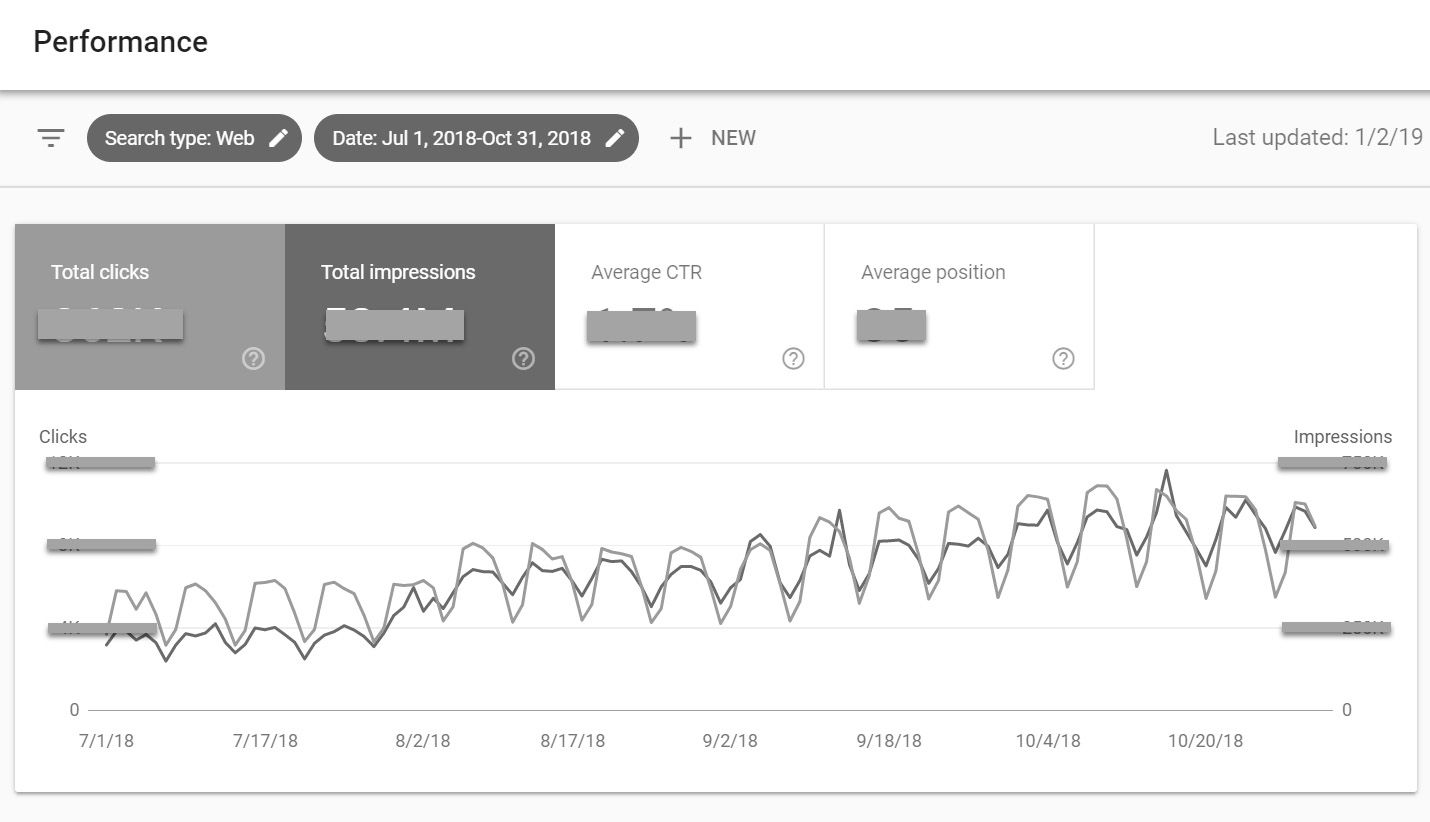Screen dimensions: 1430x822
Task: Click the Last updated: 1/2/19 text
Action: [x=1317, y=138]
